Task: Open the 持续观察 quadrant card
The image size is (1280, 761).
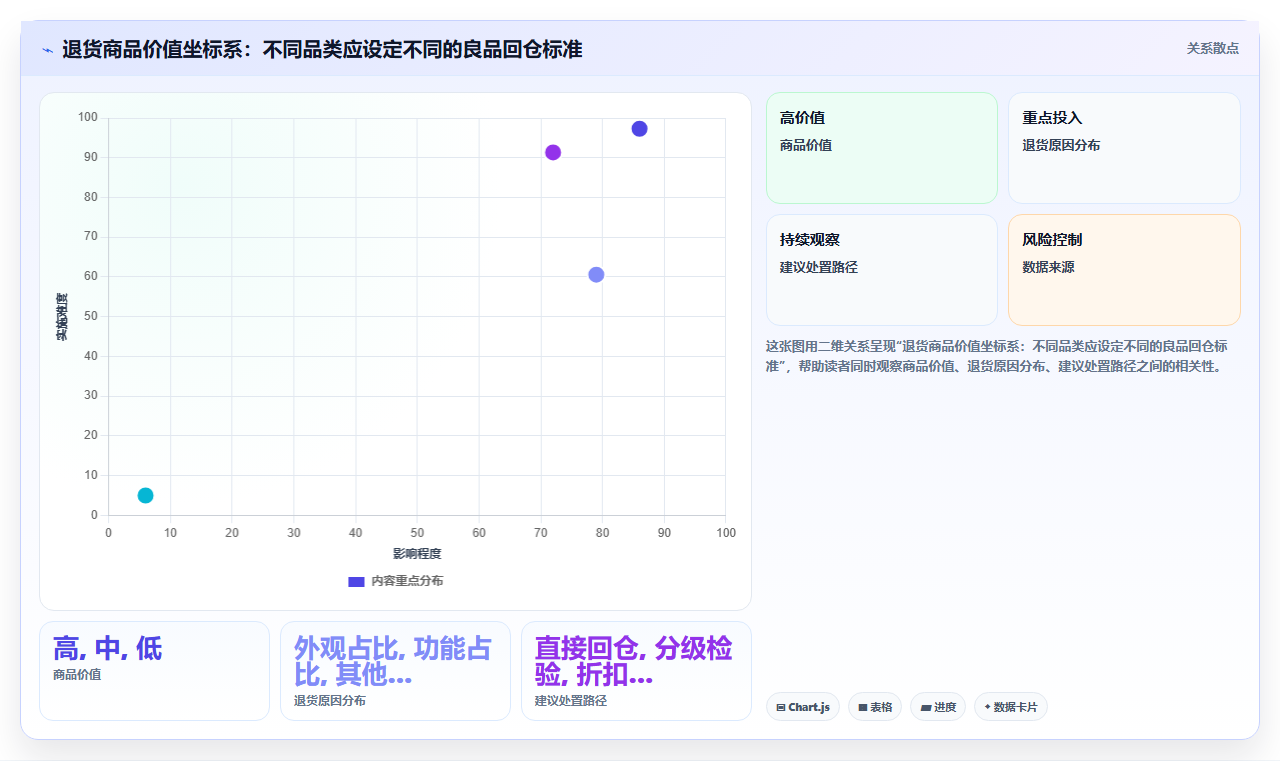Action: [882, 270]
